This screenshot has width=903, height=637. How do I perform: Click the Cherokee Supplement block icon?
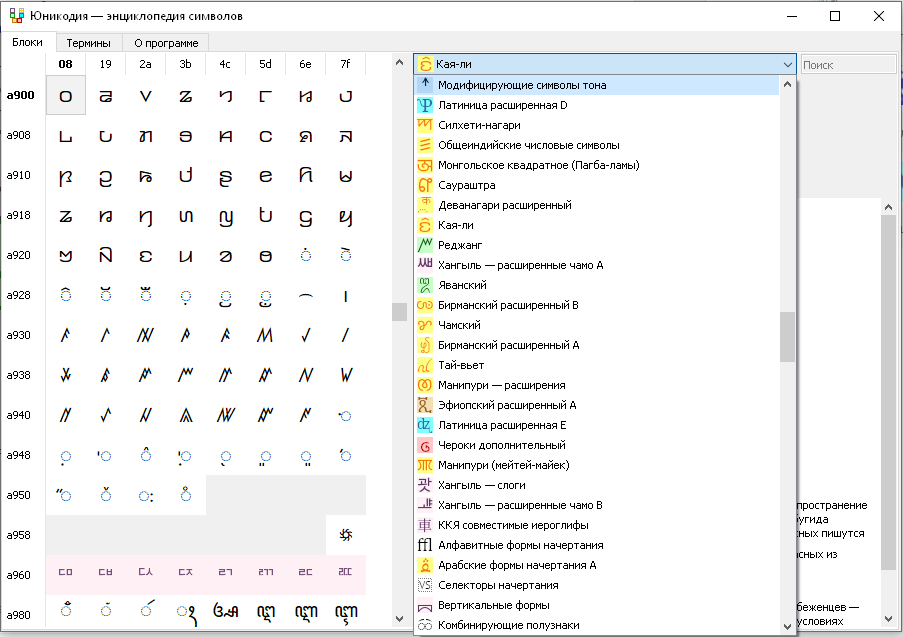(x=425, y=445)
